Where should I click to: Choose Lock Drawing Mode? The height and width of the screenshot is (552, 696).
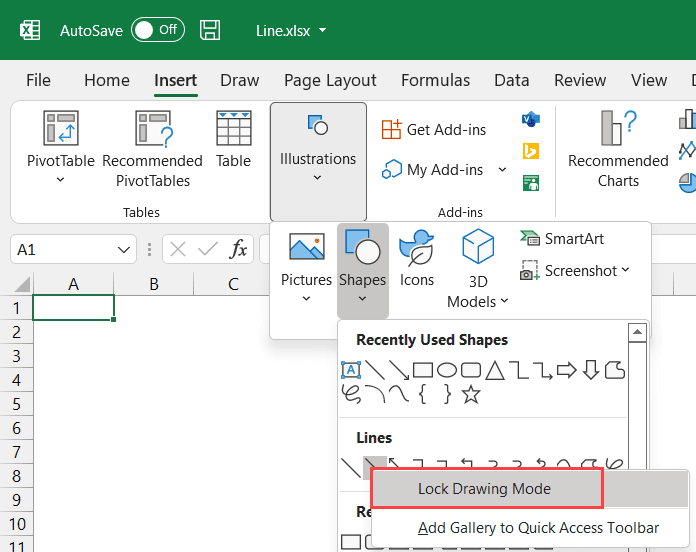tap(486, 489)
